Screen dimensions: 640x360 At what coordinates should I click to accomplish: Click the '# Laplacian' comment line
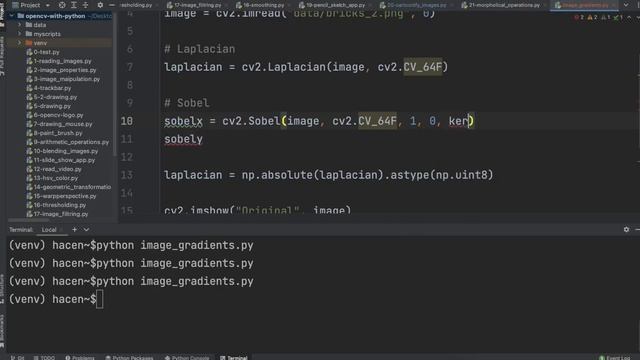click(x=200, y=49)
